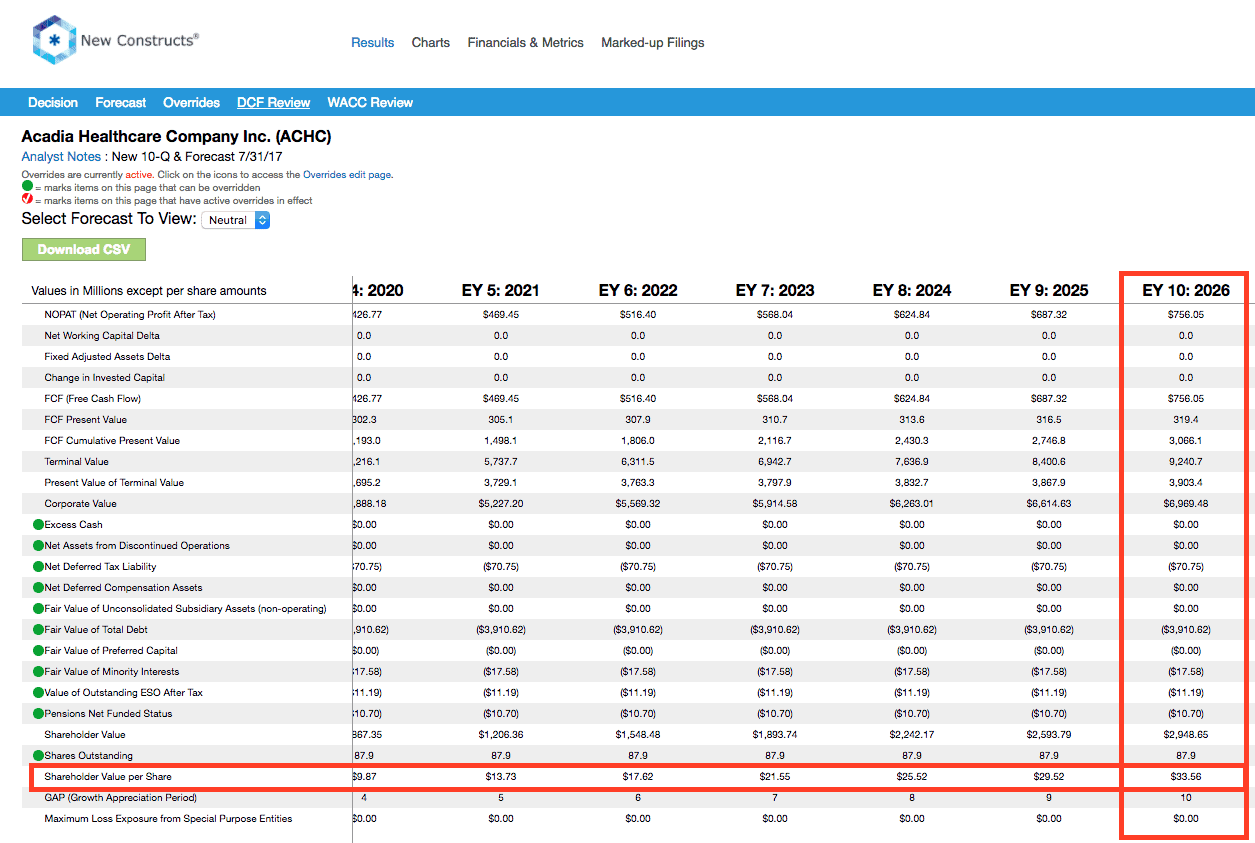Click the Corporate Value row label
The width and height of the screenshot is (1255, 843).
pyautogui.click(x=80, y=504)
